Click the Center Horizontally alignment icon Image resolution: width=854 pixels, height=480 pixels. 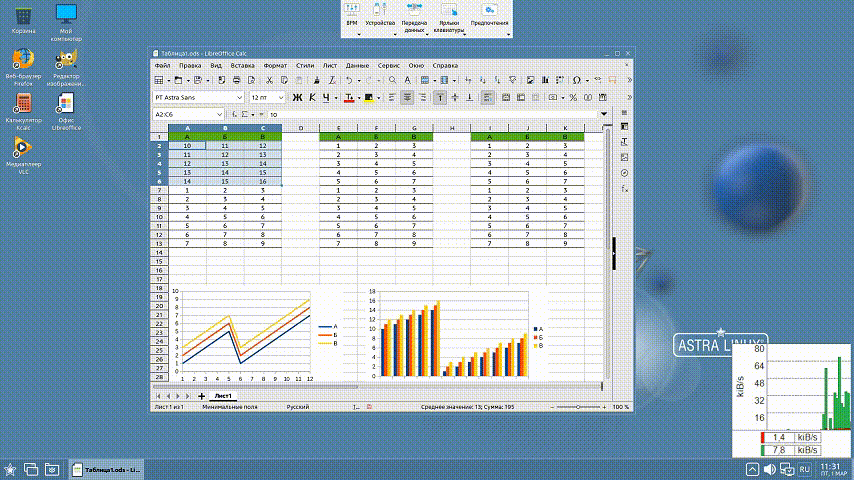(x=408, y=97)
